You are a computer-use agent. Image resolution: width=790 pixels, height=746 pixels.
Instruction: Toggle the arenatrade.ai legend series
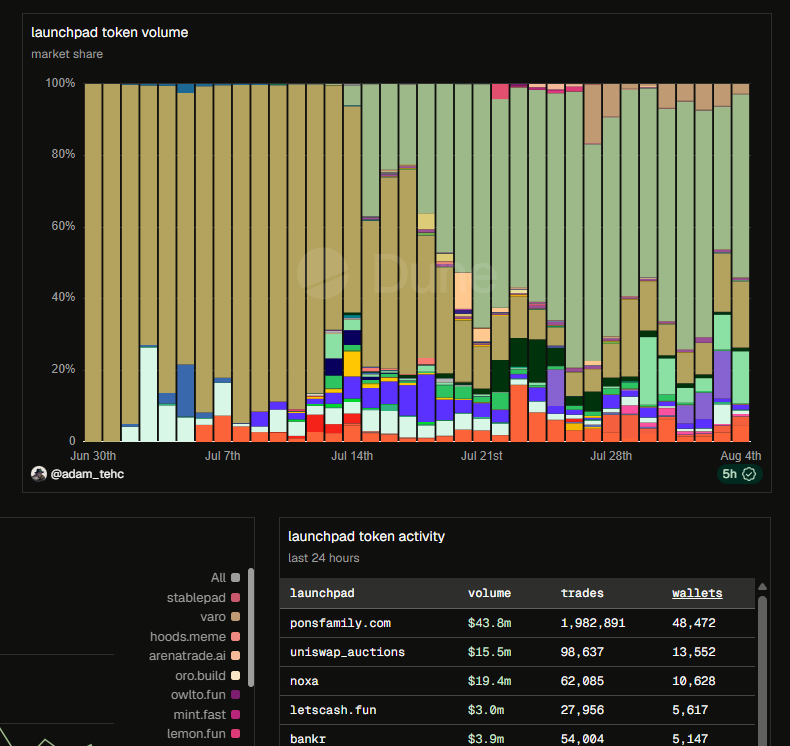[x=194, y=656]
